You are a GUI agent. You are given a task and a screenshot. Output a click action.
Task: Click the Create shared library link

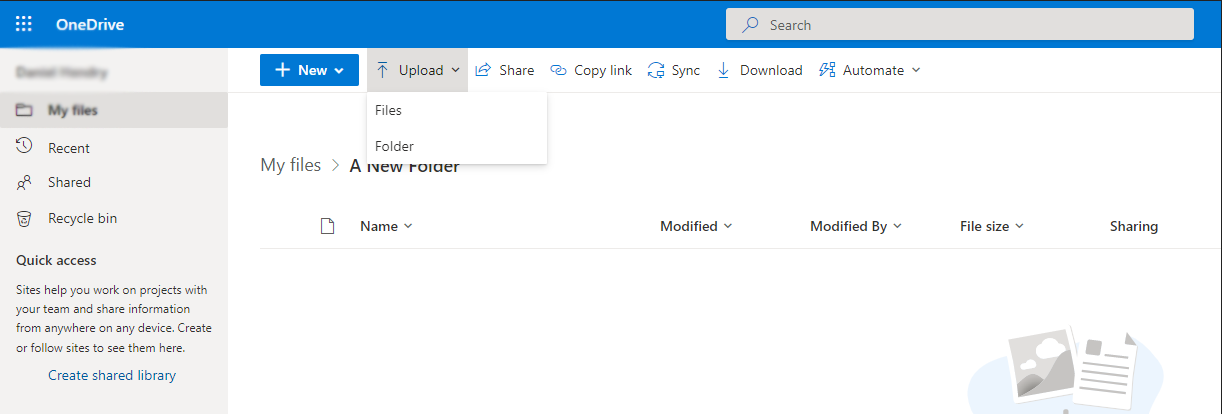coord(112,375)
